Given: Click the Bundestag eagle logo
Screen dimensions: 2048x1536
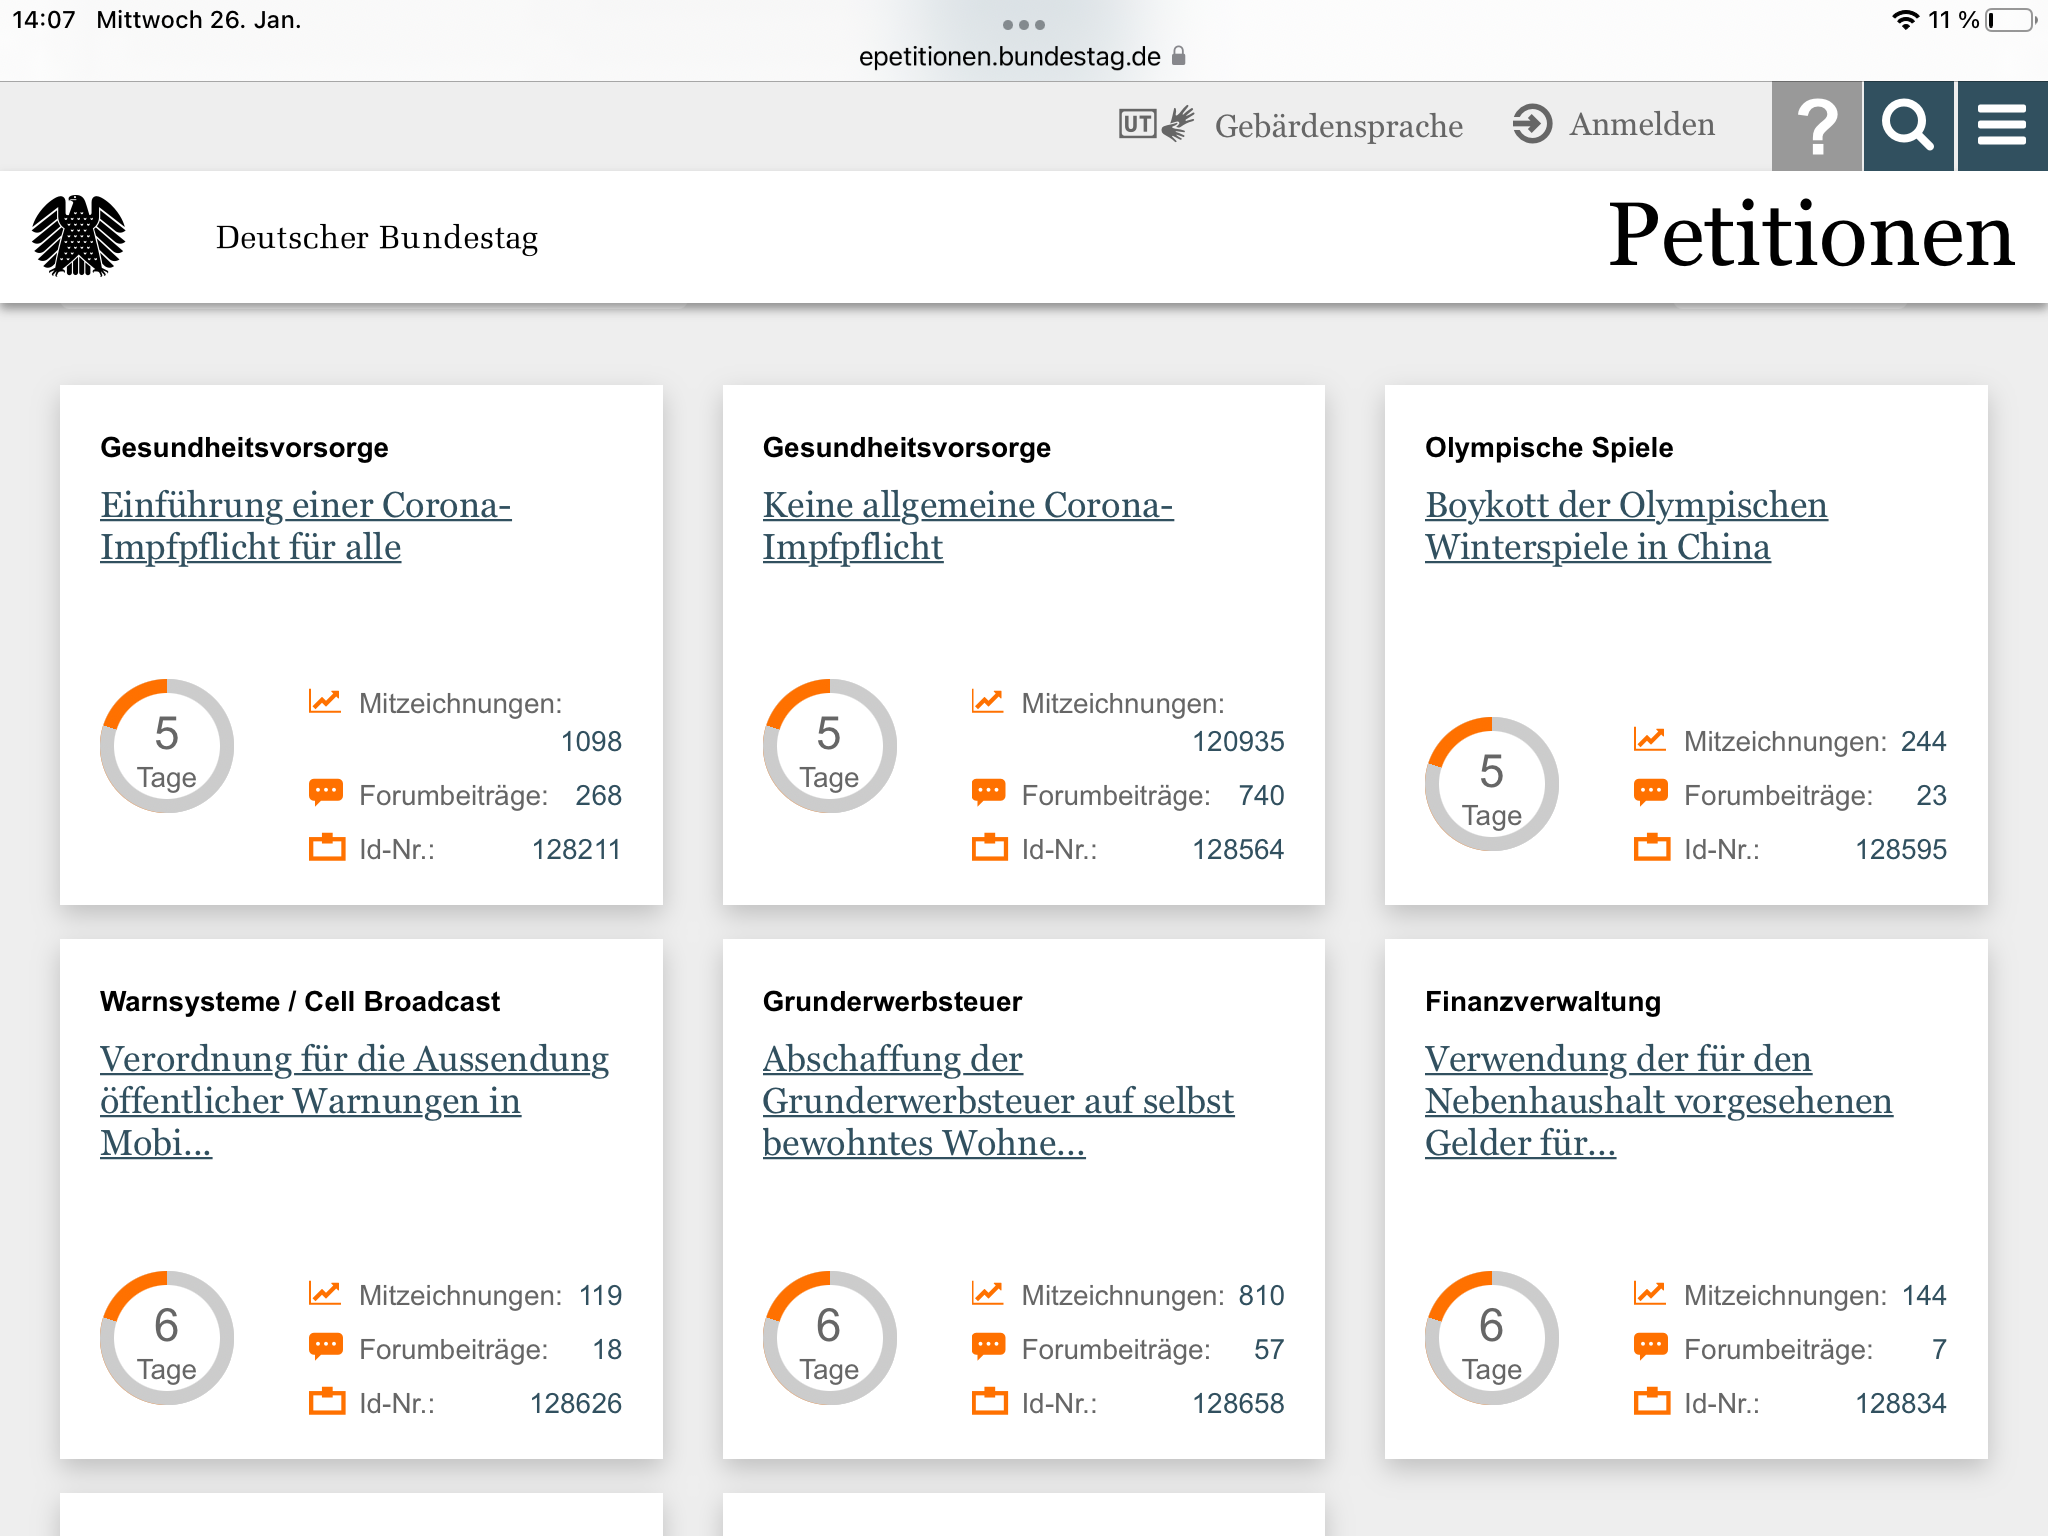Looking at the screenshot, I should click(x=78, y=237).
